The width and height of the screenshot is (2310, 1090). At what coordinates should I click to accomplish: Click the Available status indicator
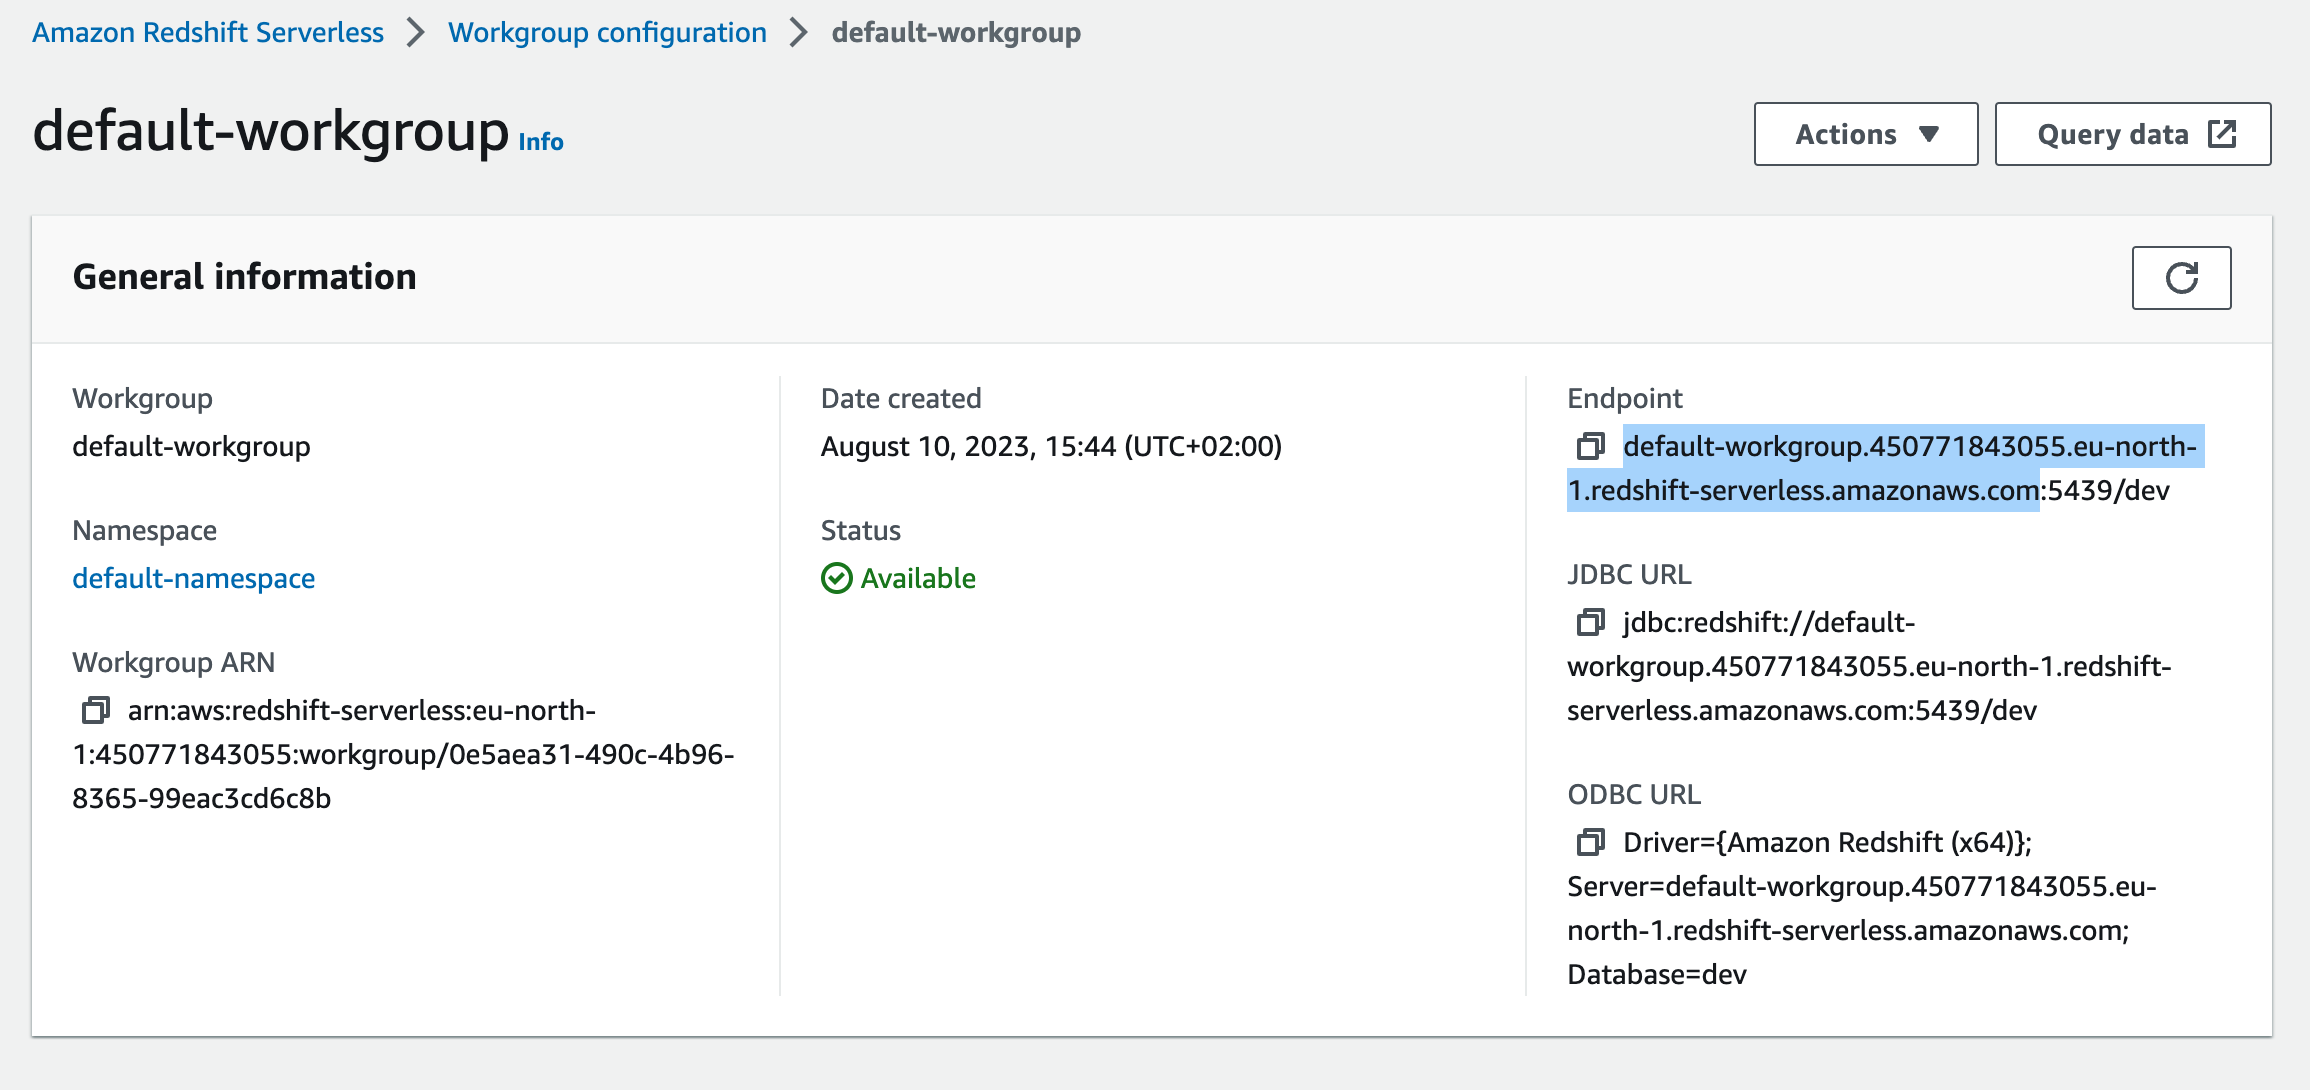(x=898, y=578)
